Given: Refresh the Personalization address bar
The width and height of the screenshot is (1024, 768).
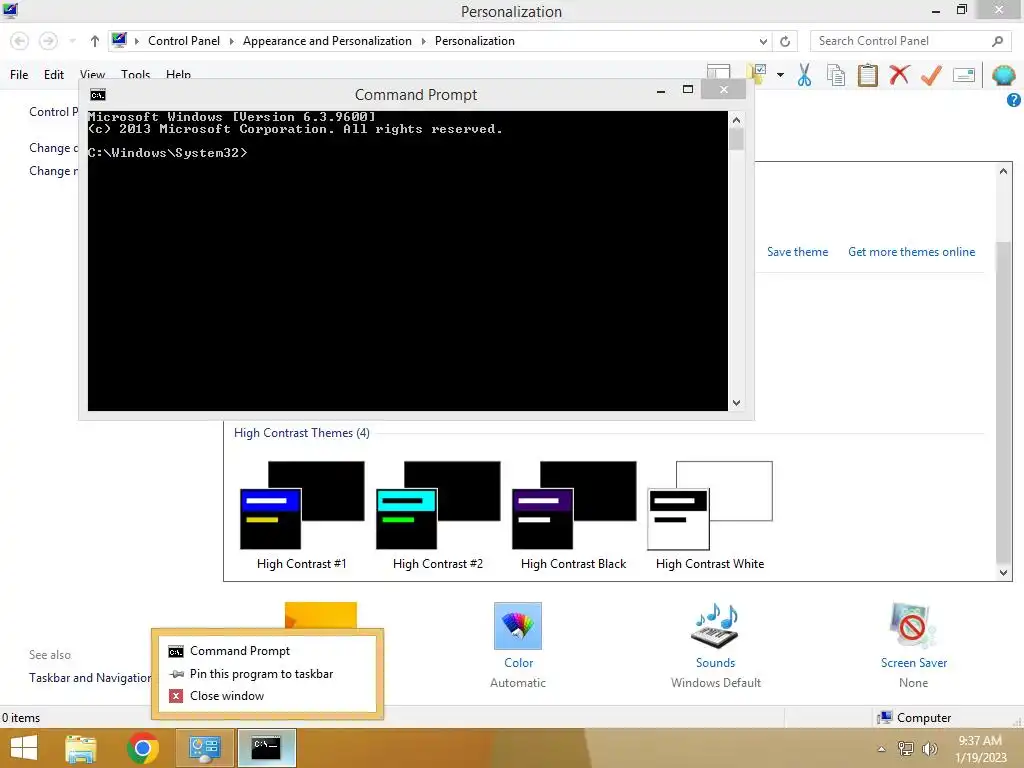Looking at the screenshot, I should pyautogui.click(x=785, y=41).
